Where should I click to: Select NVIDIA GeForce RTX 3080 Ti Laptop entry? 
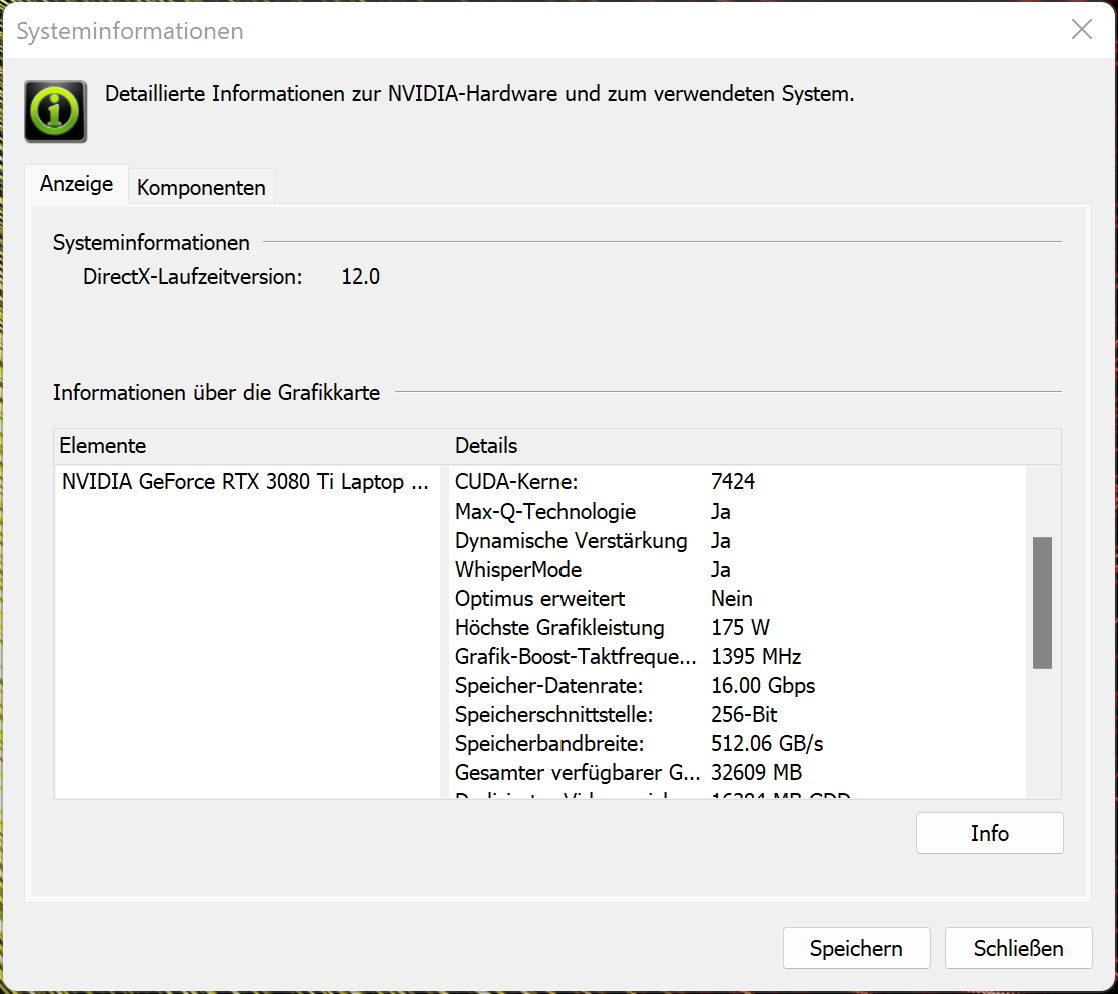pyautogui.click(x=245, y=481)
